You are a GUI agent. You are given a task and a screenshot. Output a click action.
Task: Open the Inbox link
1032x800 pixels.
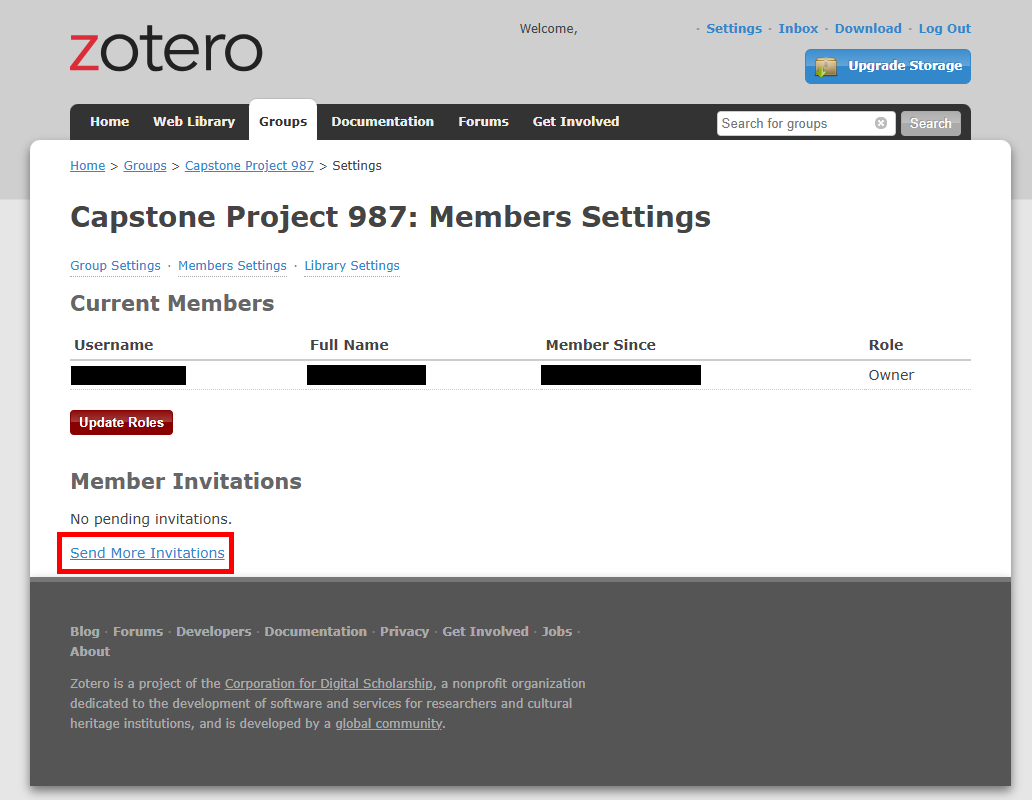tap(798, 29)
